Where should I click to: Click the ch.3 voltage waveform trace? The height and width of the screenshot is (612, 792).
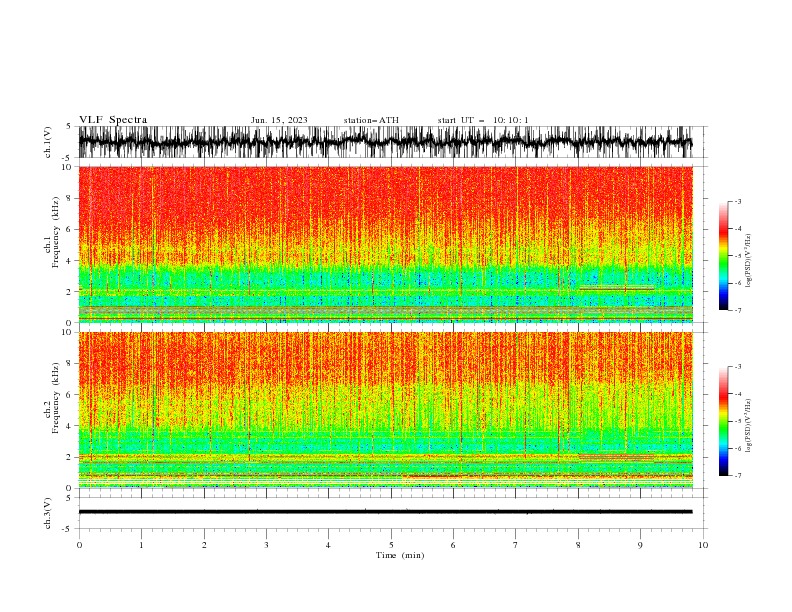385,512
